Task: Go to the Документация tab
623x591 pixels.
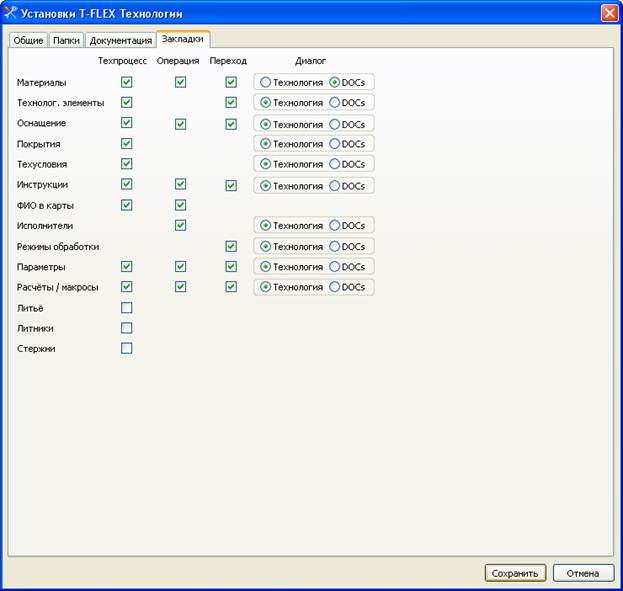Action: pos(120,41)
